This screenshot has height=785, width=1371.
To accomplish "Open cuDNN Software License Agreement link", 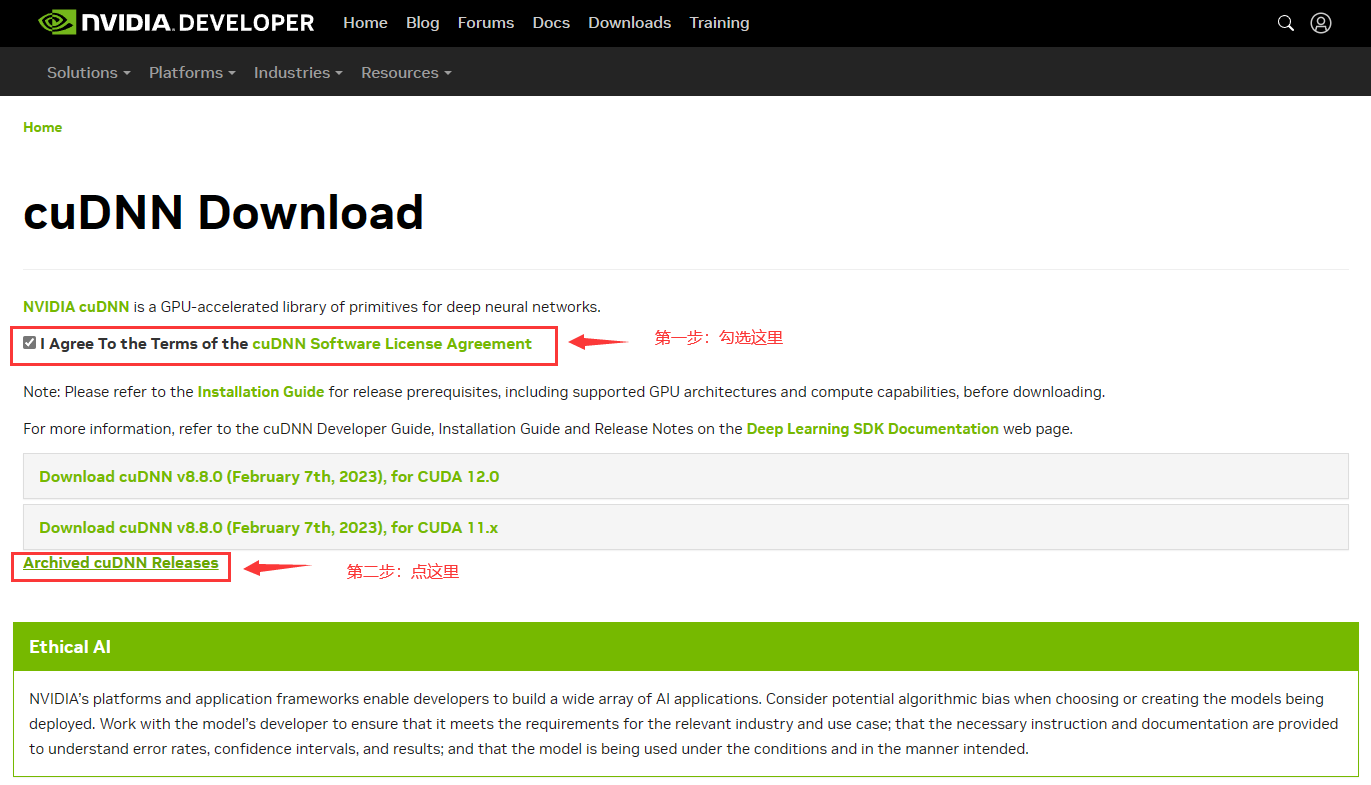I will [392, 343].
